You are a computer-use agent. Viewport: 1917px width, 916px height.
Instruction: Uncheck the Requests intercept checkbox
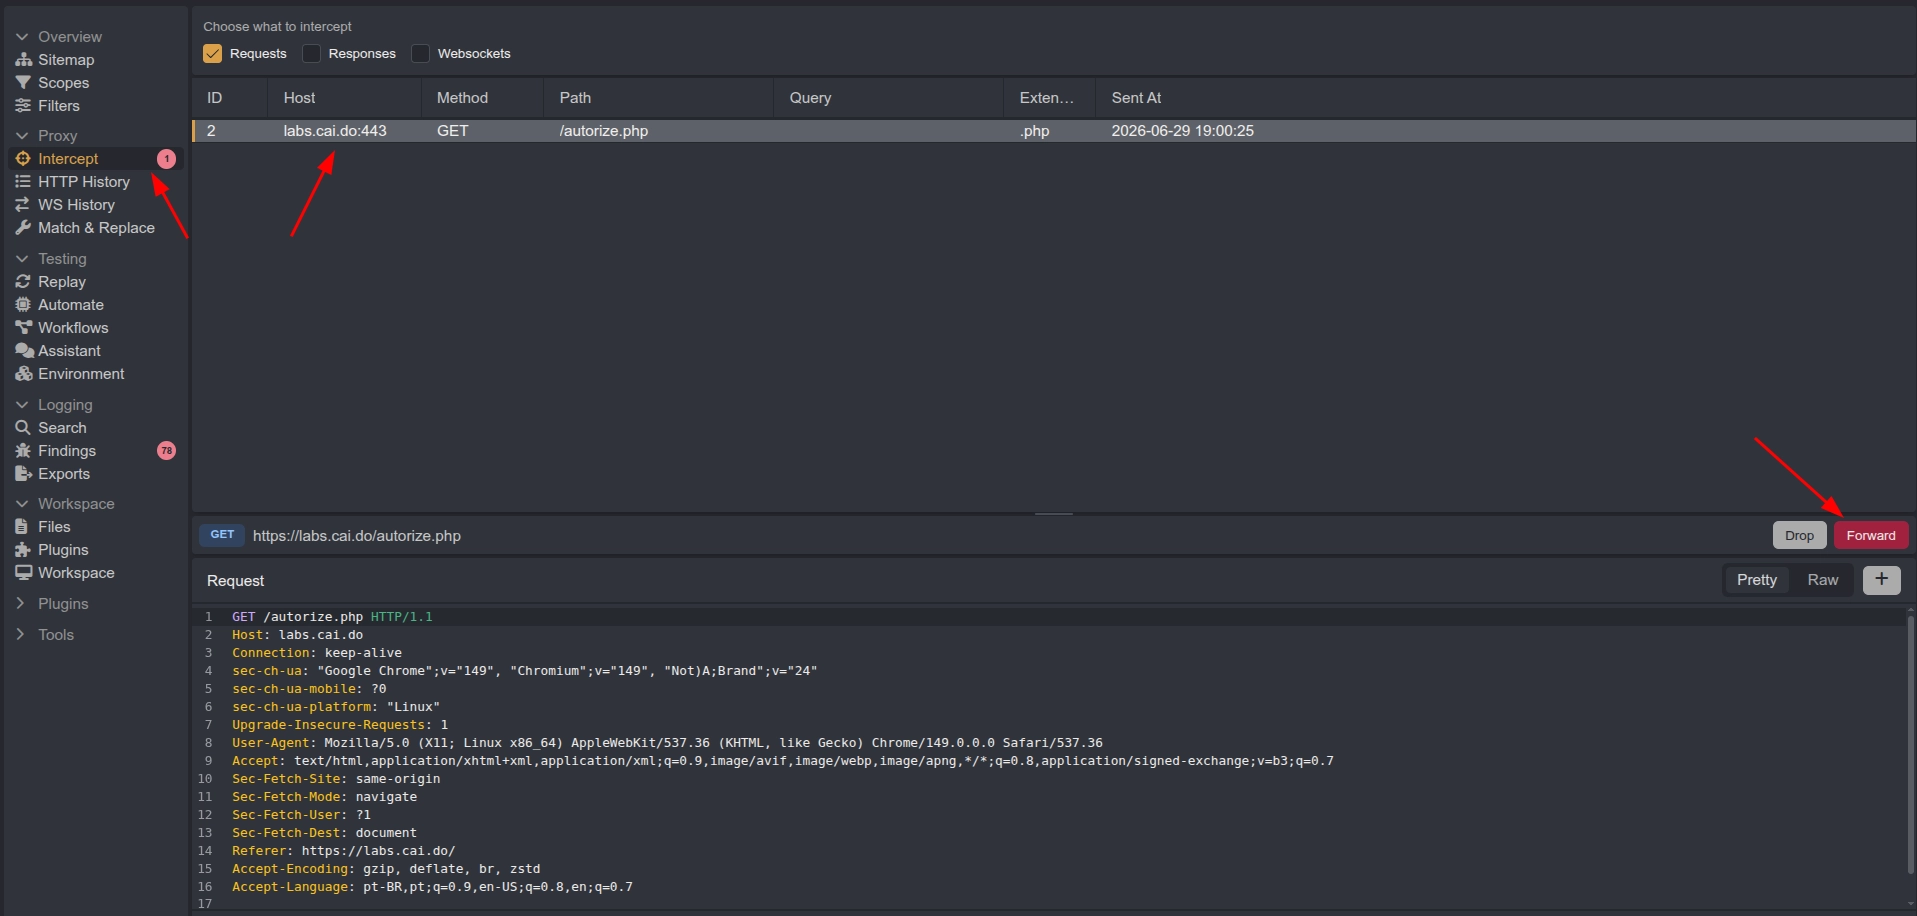tap(212, 54)
